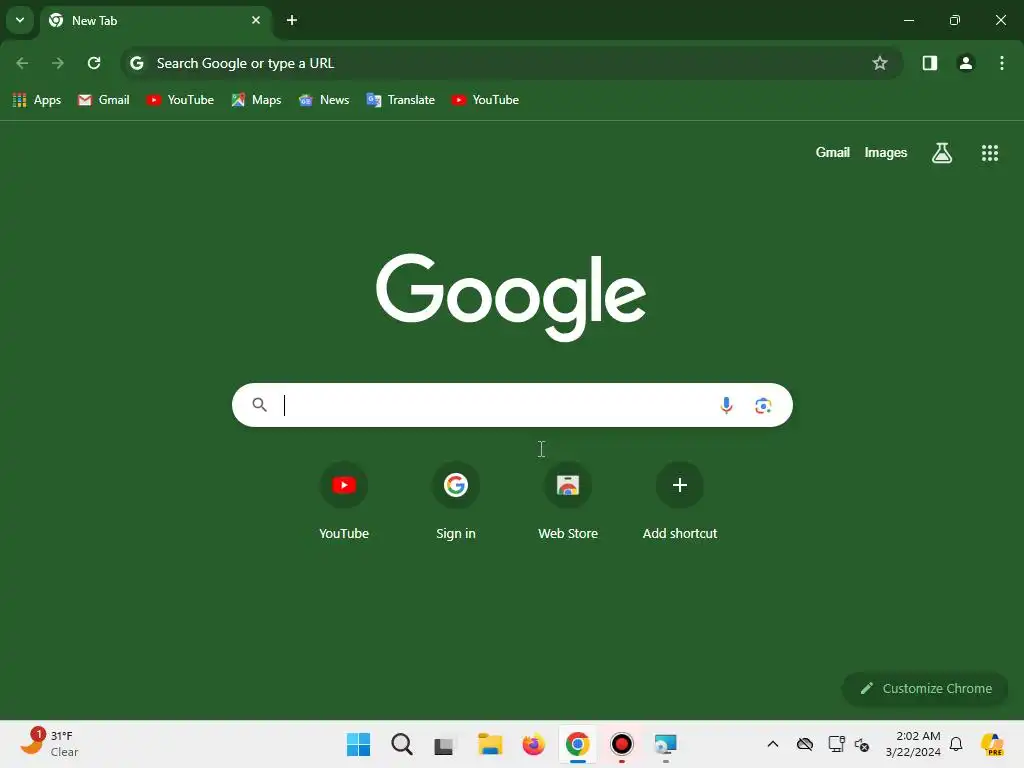Screen dimensions: 1024x768
Task: Click Chrome icon on taskbar
Action: pyautogui.click(x=577, y=744)
